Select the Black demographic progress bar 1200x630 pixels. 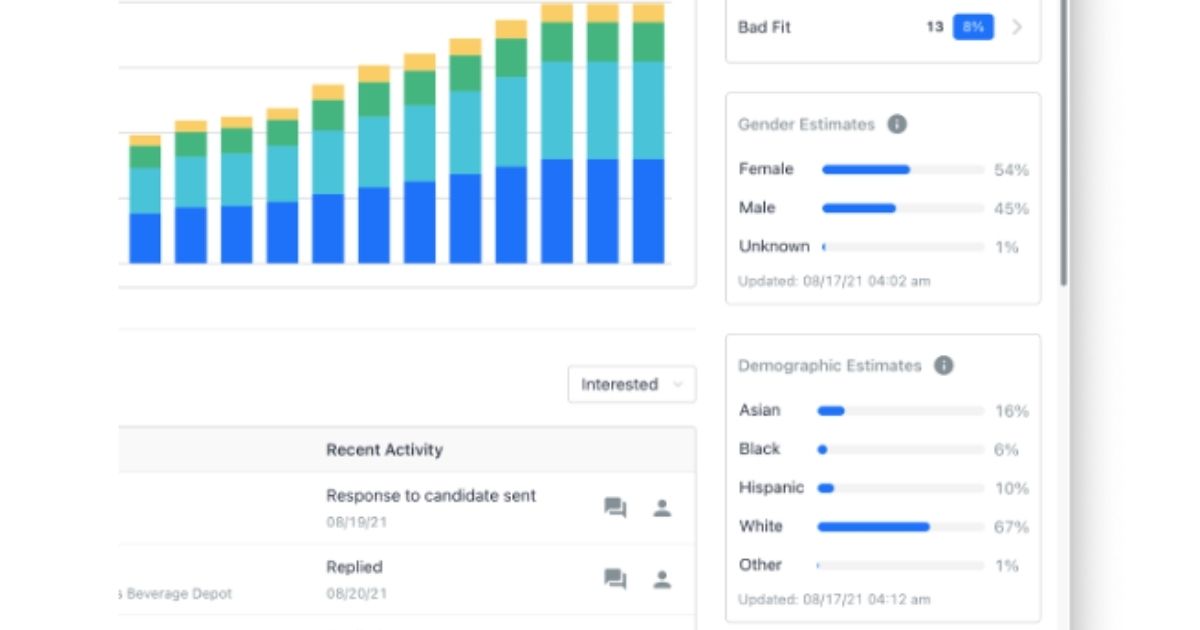coord(900,450)
